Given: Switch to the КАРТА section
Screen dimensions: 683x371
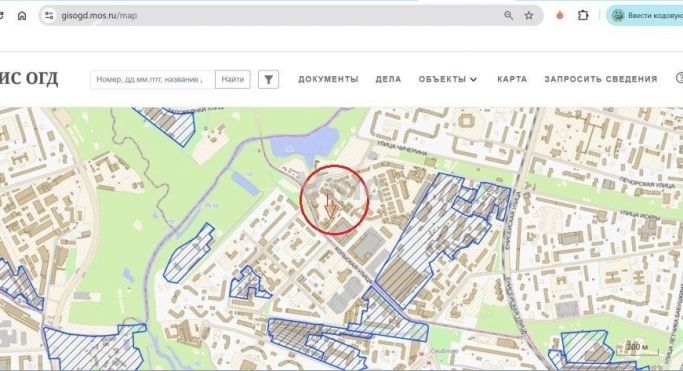Looking at the screenshot, I should tap(512, 79).
